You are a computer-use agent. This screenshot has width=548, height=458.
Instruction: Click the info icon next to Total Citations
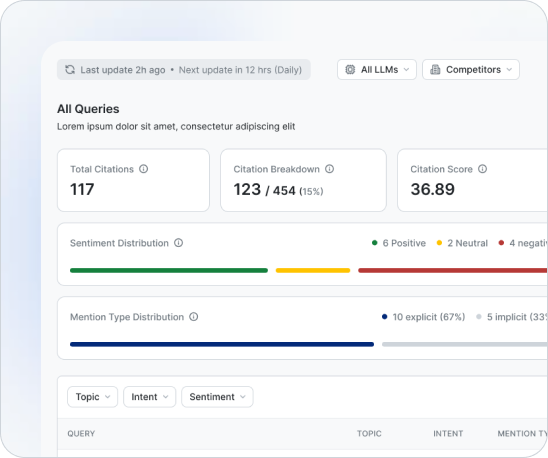[x=144, y=169]
